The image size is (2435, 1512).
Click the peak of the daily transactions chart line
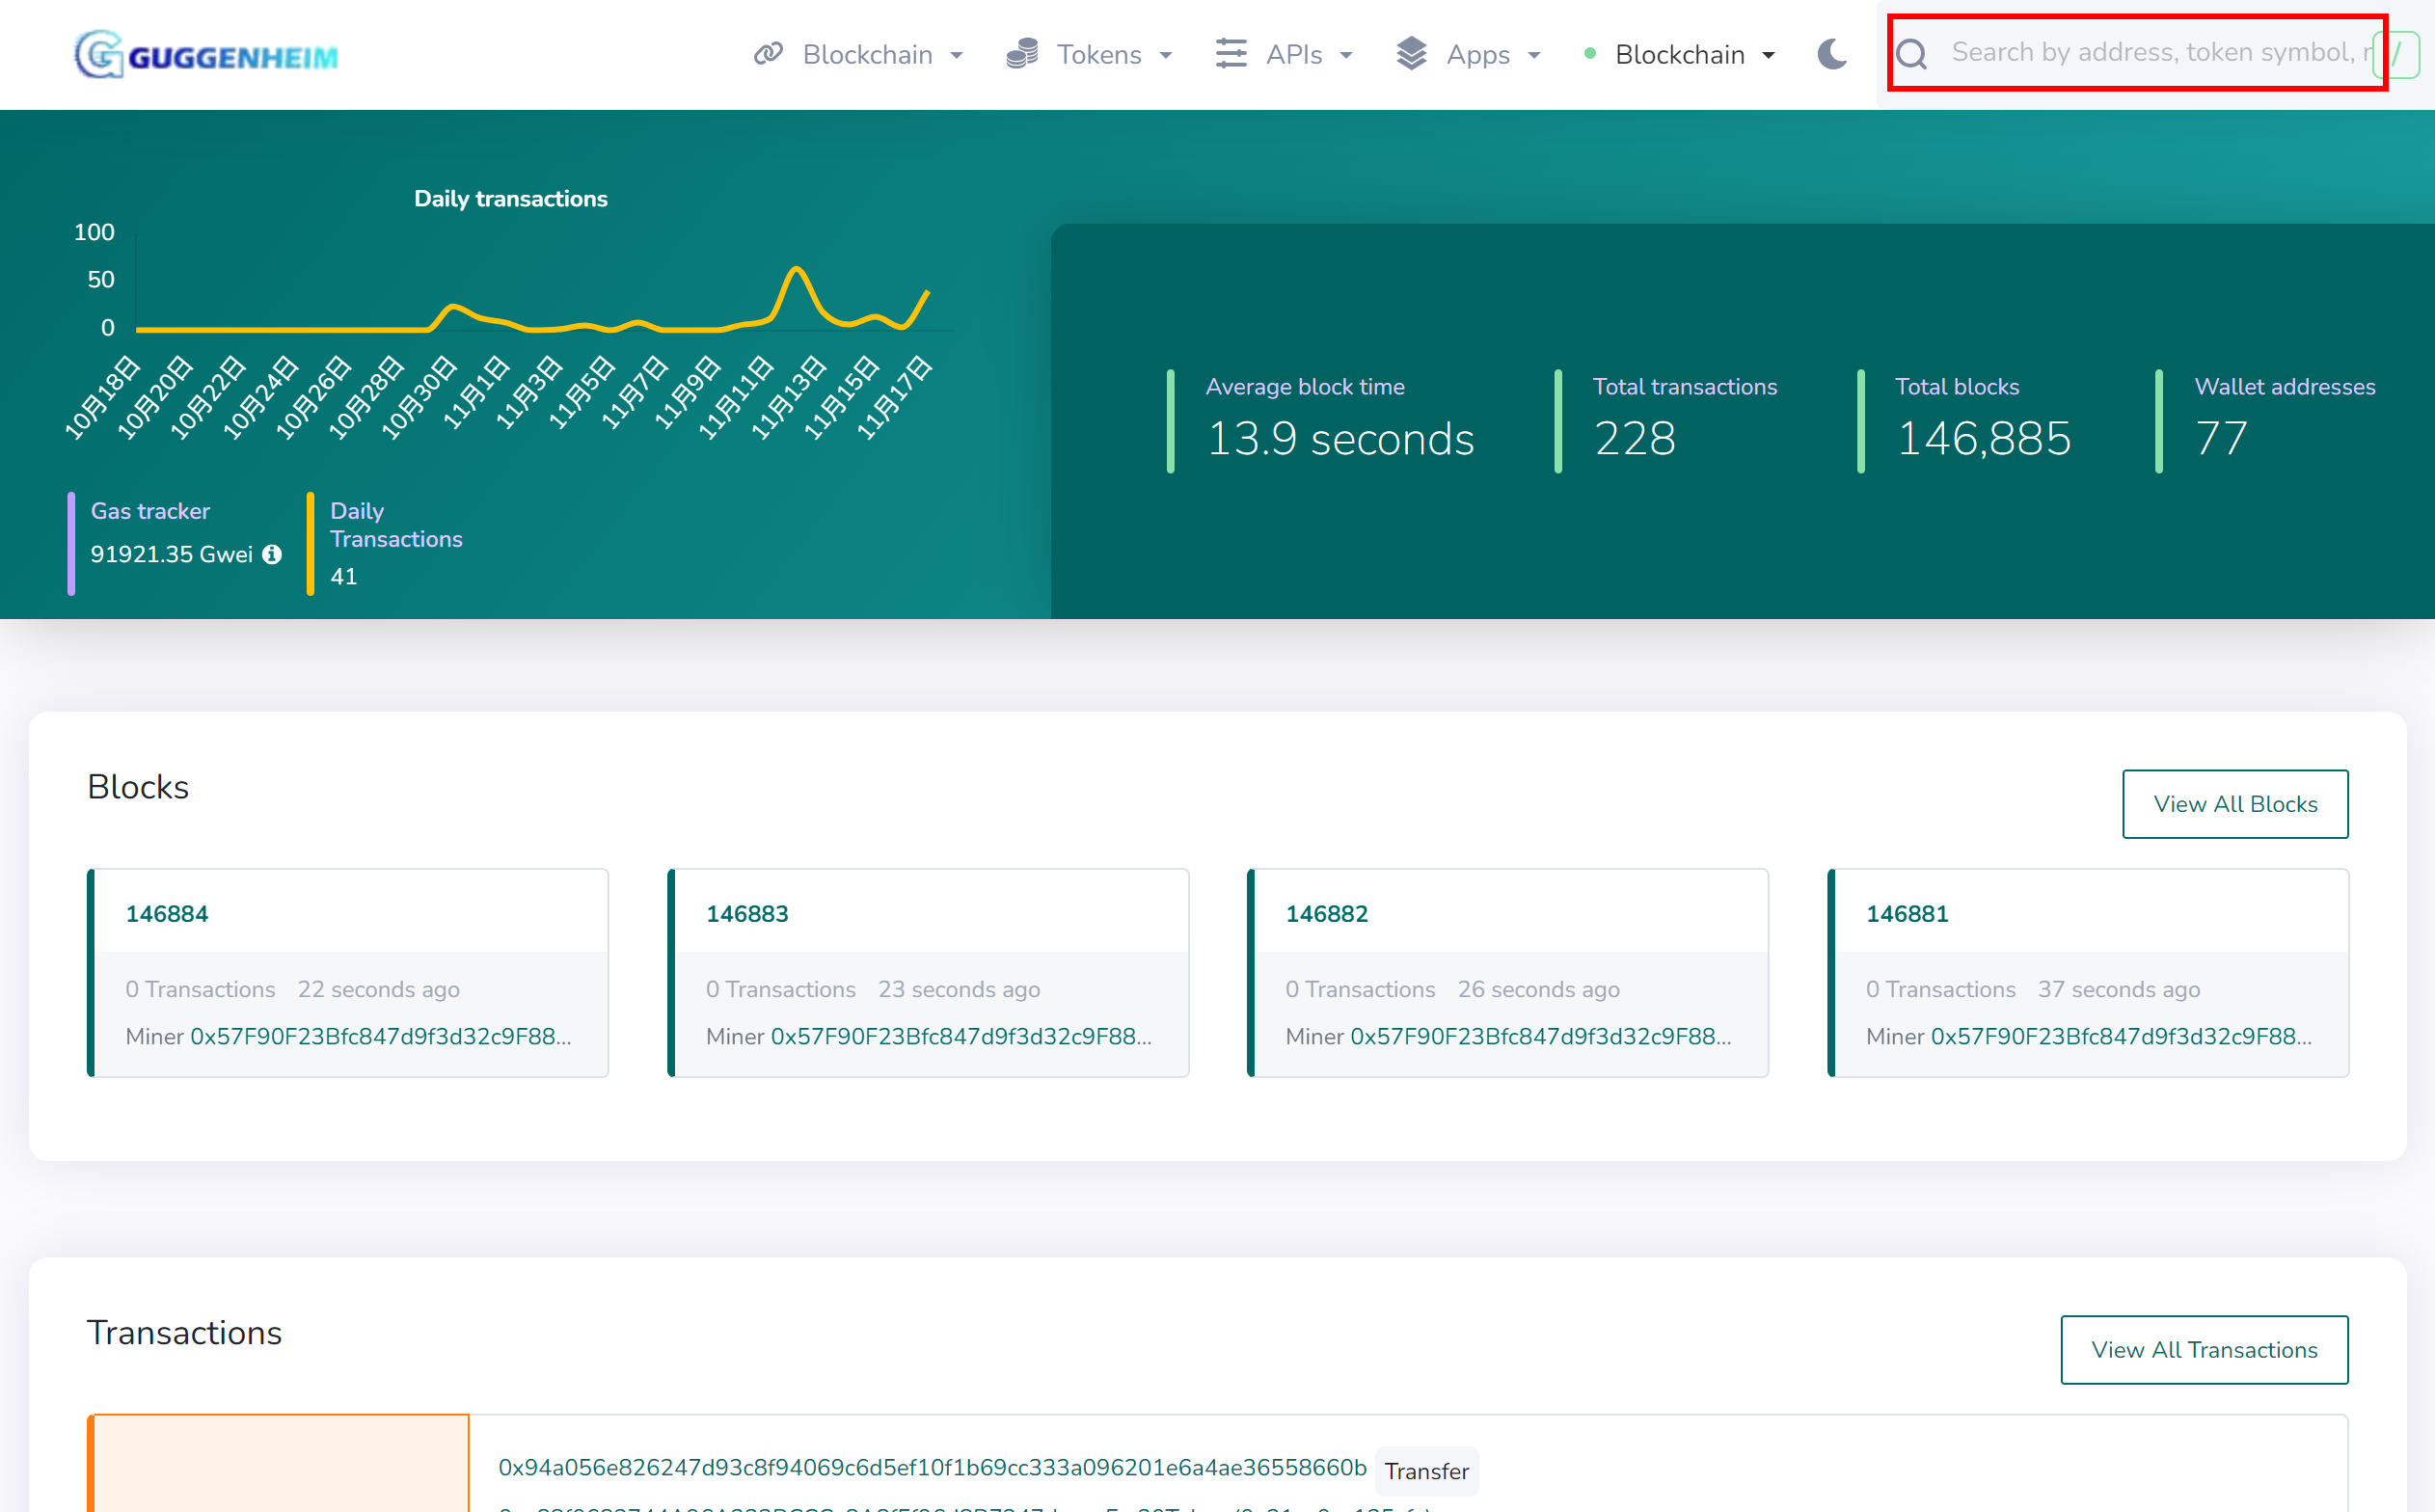[x=796, y=269]
